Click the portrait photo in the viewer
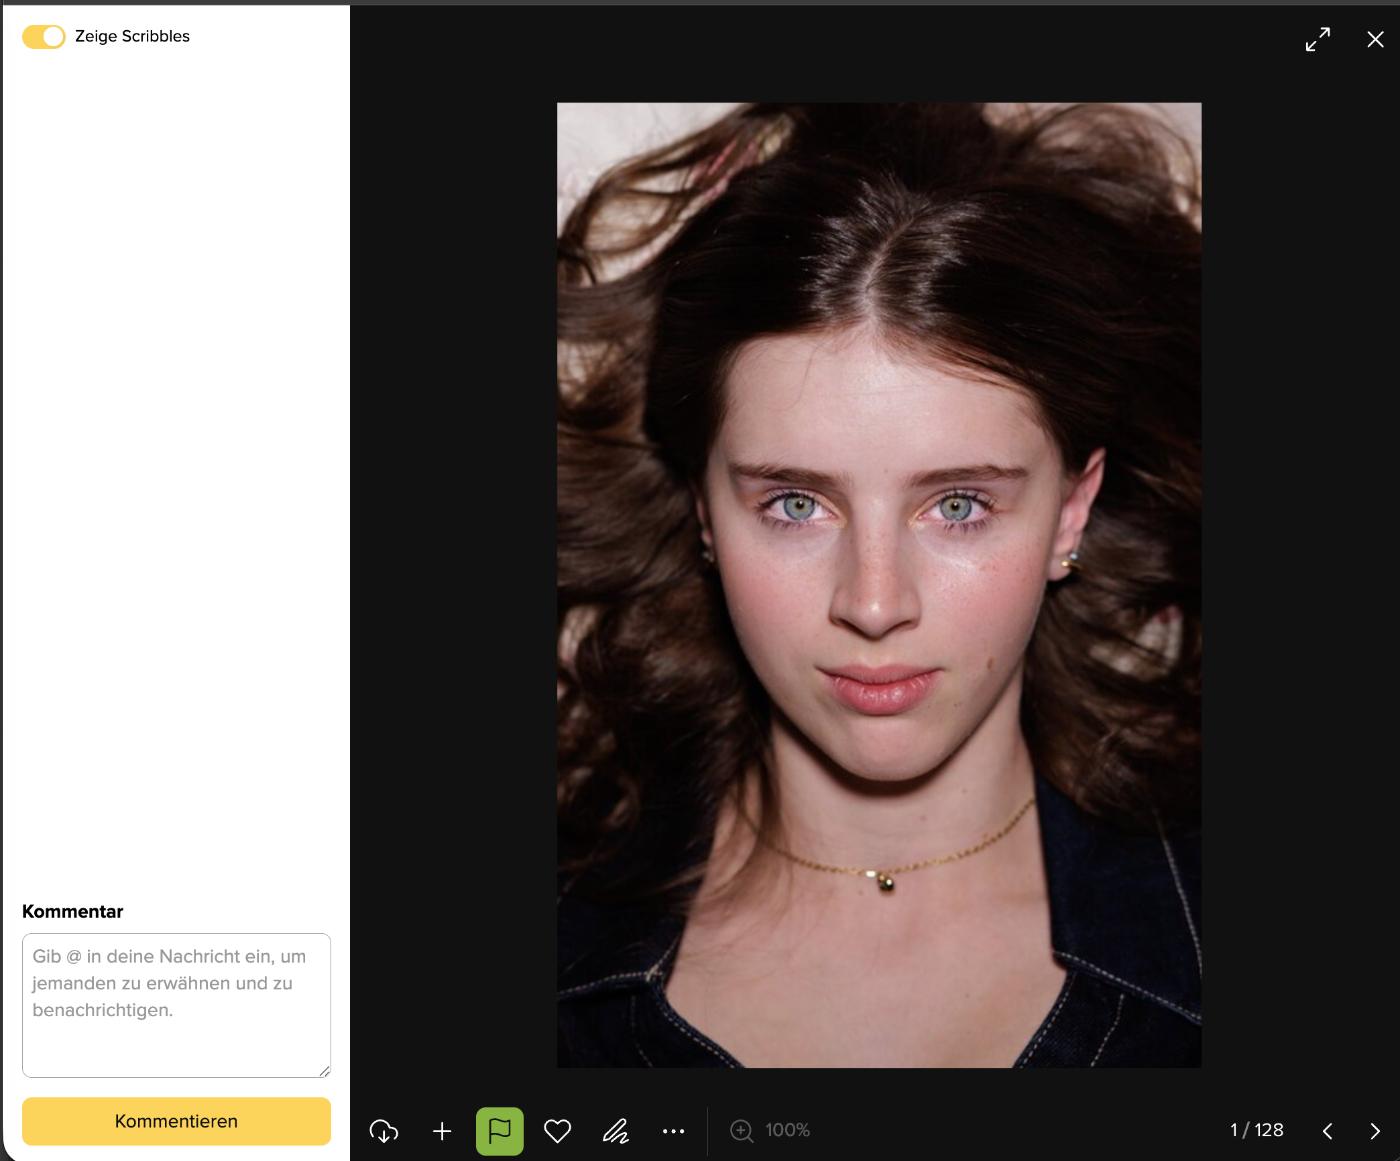Screen dimensions: 1400x1161 pos(879,585)
